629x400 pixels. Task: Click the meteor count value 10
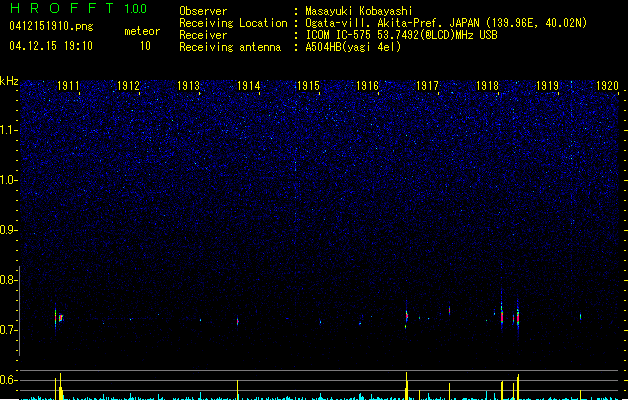click(145, 46)
